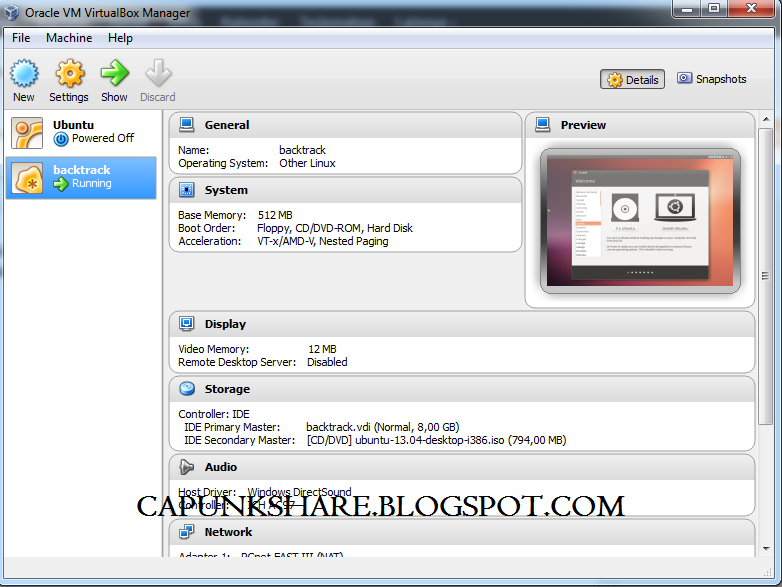
Task: Click the green Show arrow icon
Action: 114,73
